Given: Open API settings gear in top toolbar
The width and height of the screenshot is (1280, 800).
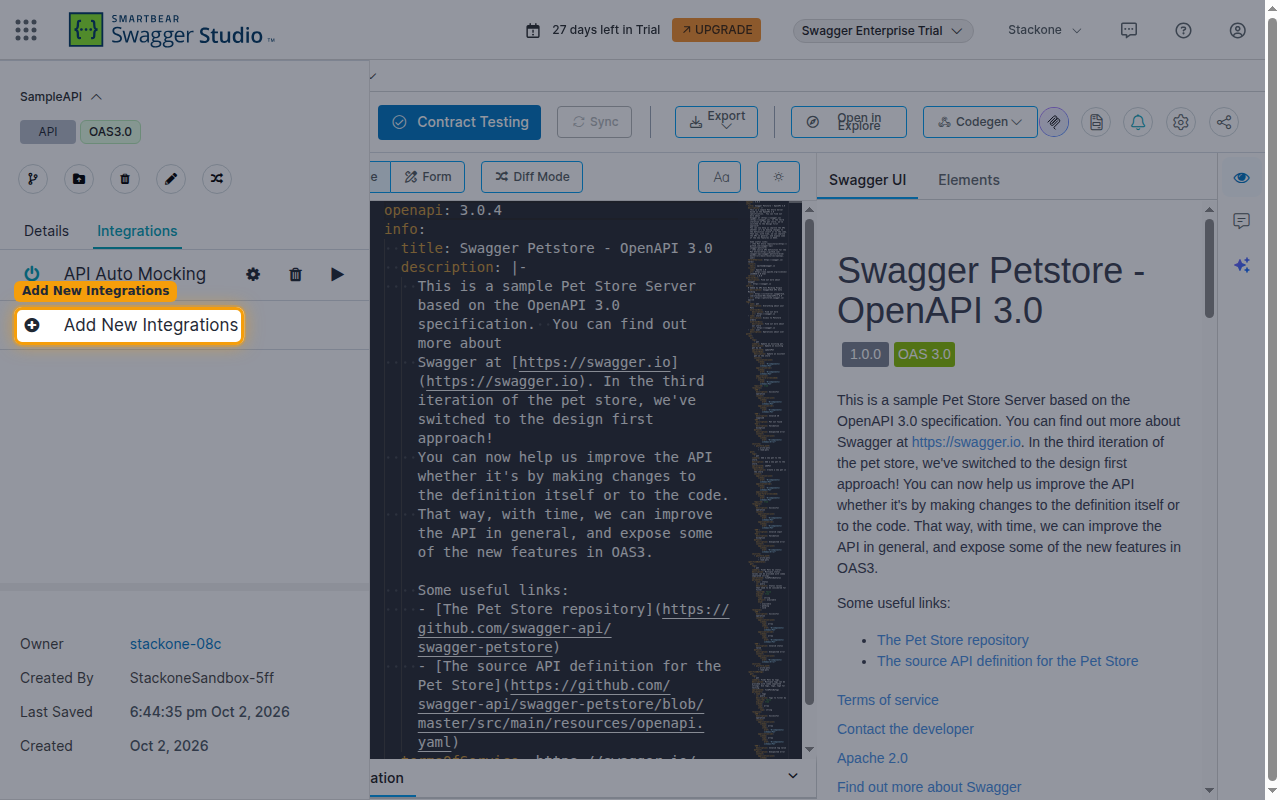Looking at the screenshot, I should pyautogui.click(x=1181, y=122).
